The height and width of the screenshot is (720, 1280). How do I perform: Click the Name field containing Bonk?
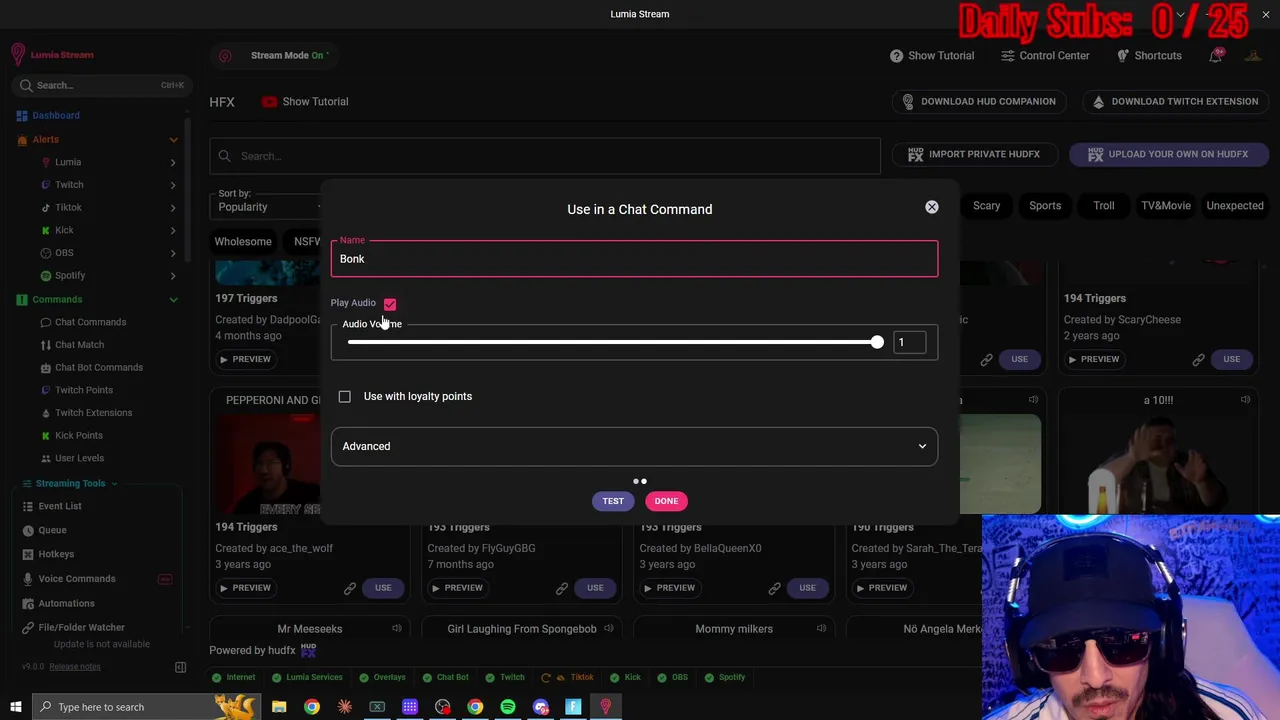[634, 259]
